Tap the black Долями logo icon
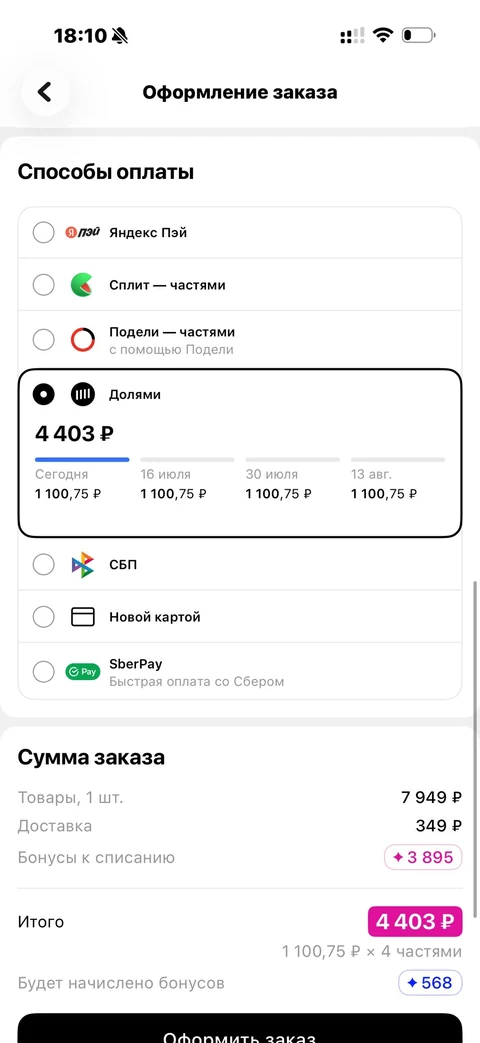The height and width of the screenshot is (1043, 480). pyautogui.click(x=82, y=394)
